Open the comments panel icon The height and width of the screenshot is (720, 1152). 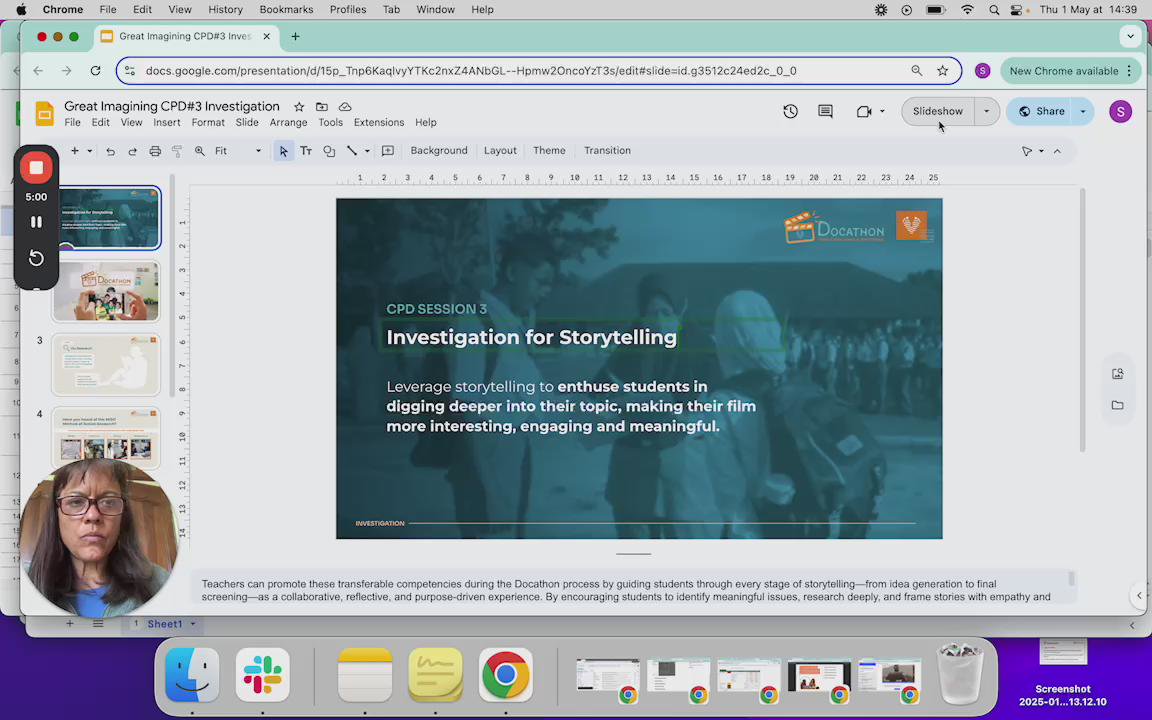point(825,111)
